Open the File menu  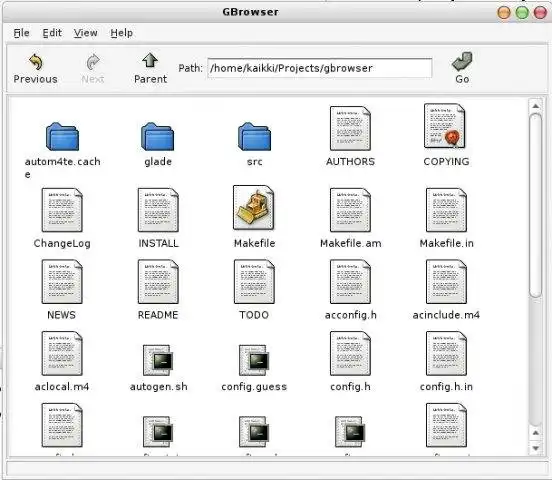pos(21,33)
